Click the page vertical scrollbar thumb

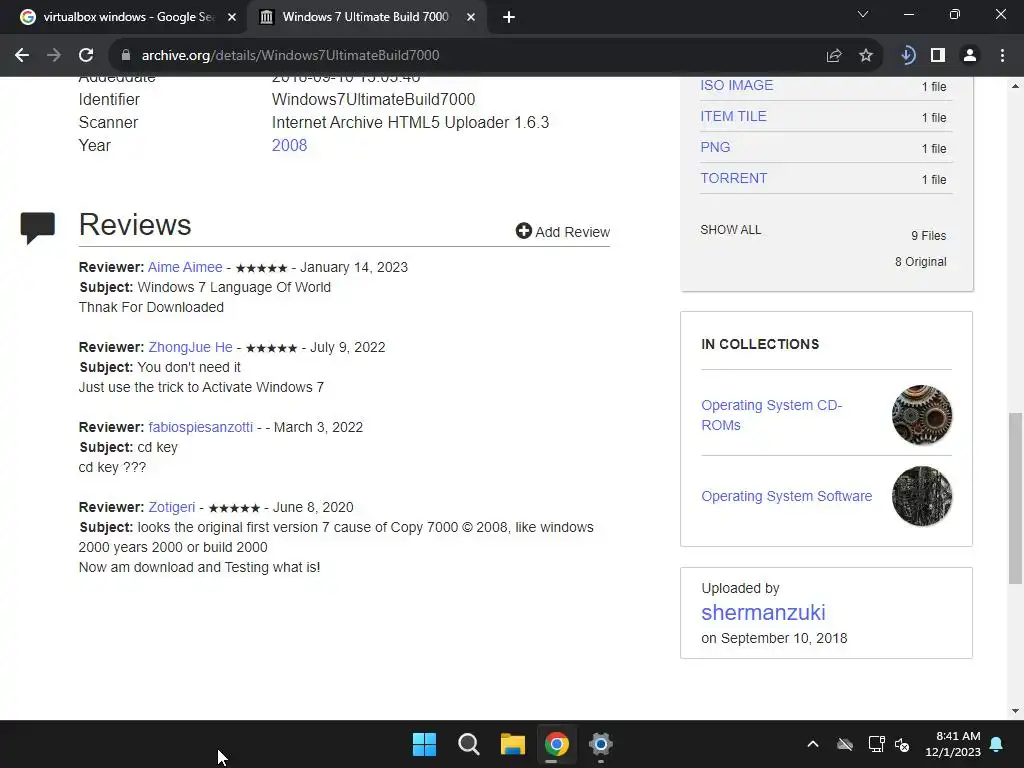click(1016, 498)
